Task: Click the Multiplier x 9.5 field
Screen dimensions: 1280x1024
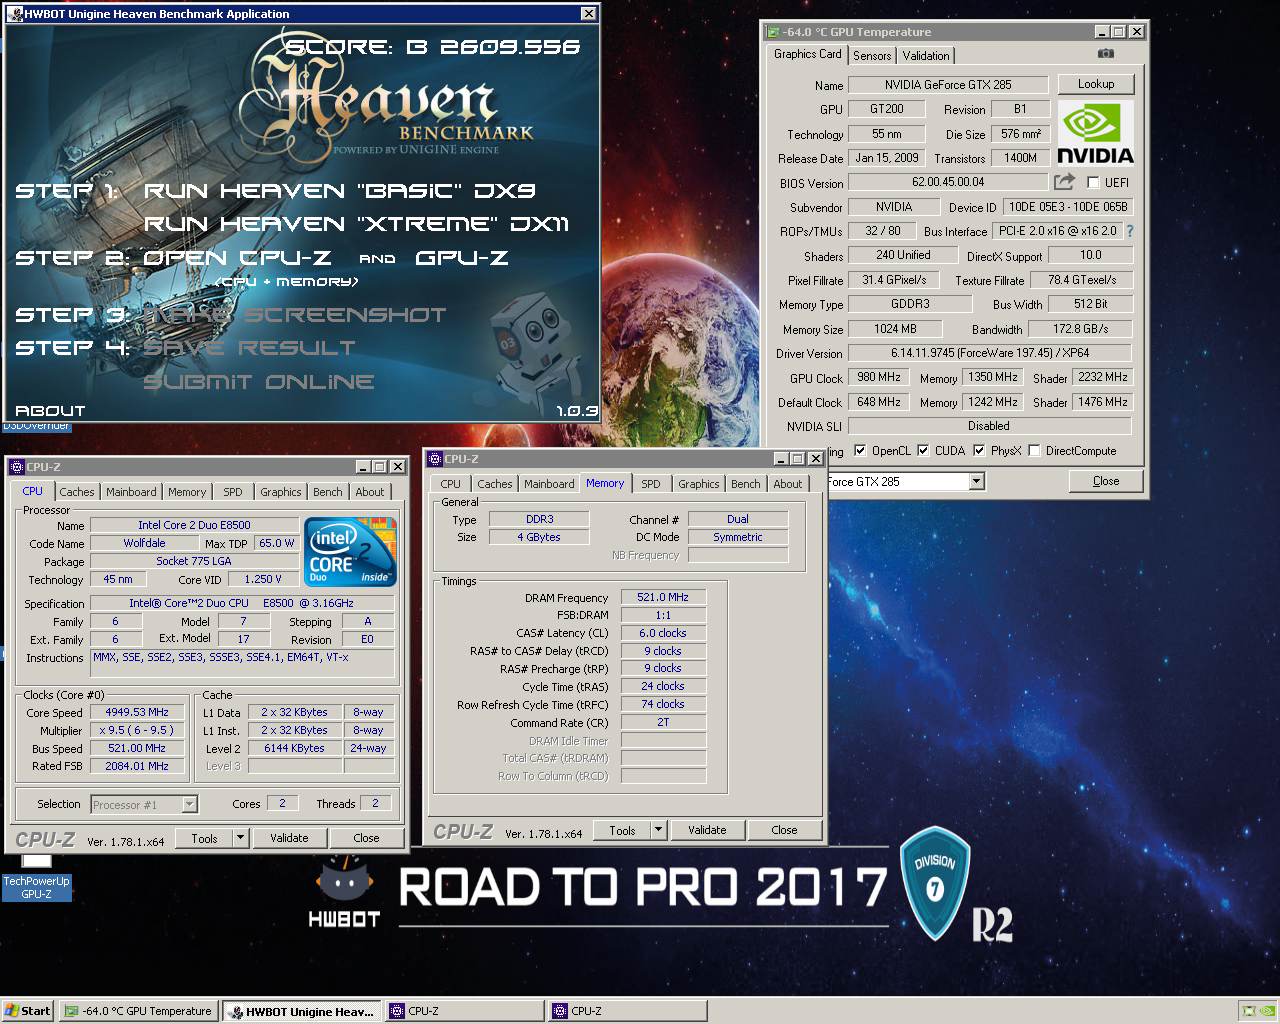Action: click(137, 730)
